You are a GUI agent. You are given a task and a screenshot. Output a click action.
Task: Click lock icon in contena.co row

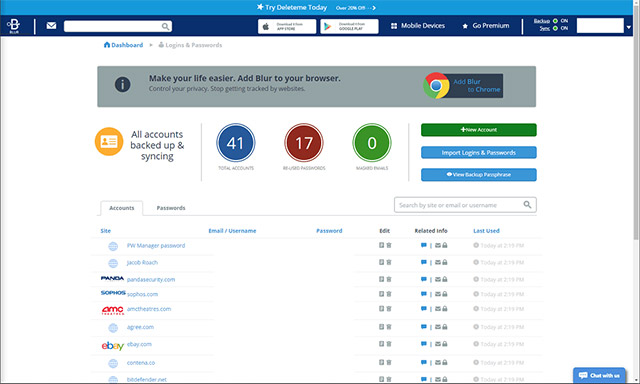(x=444, y=362)
